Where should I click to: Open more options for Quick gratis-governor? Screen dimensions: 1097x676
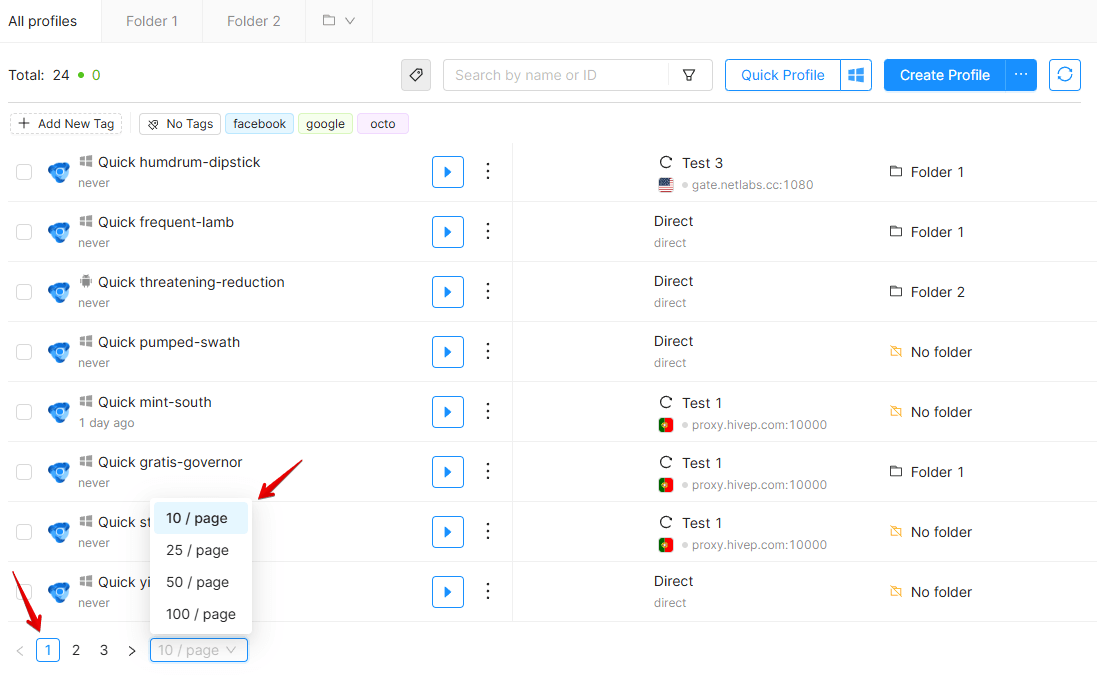pyautogui.click(x=488, y=472)
